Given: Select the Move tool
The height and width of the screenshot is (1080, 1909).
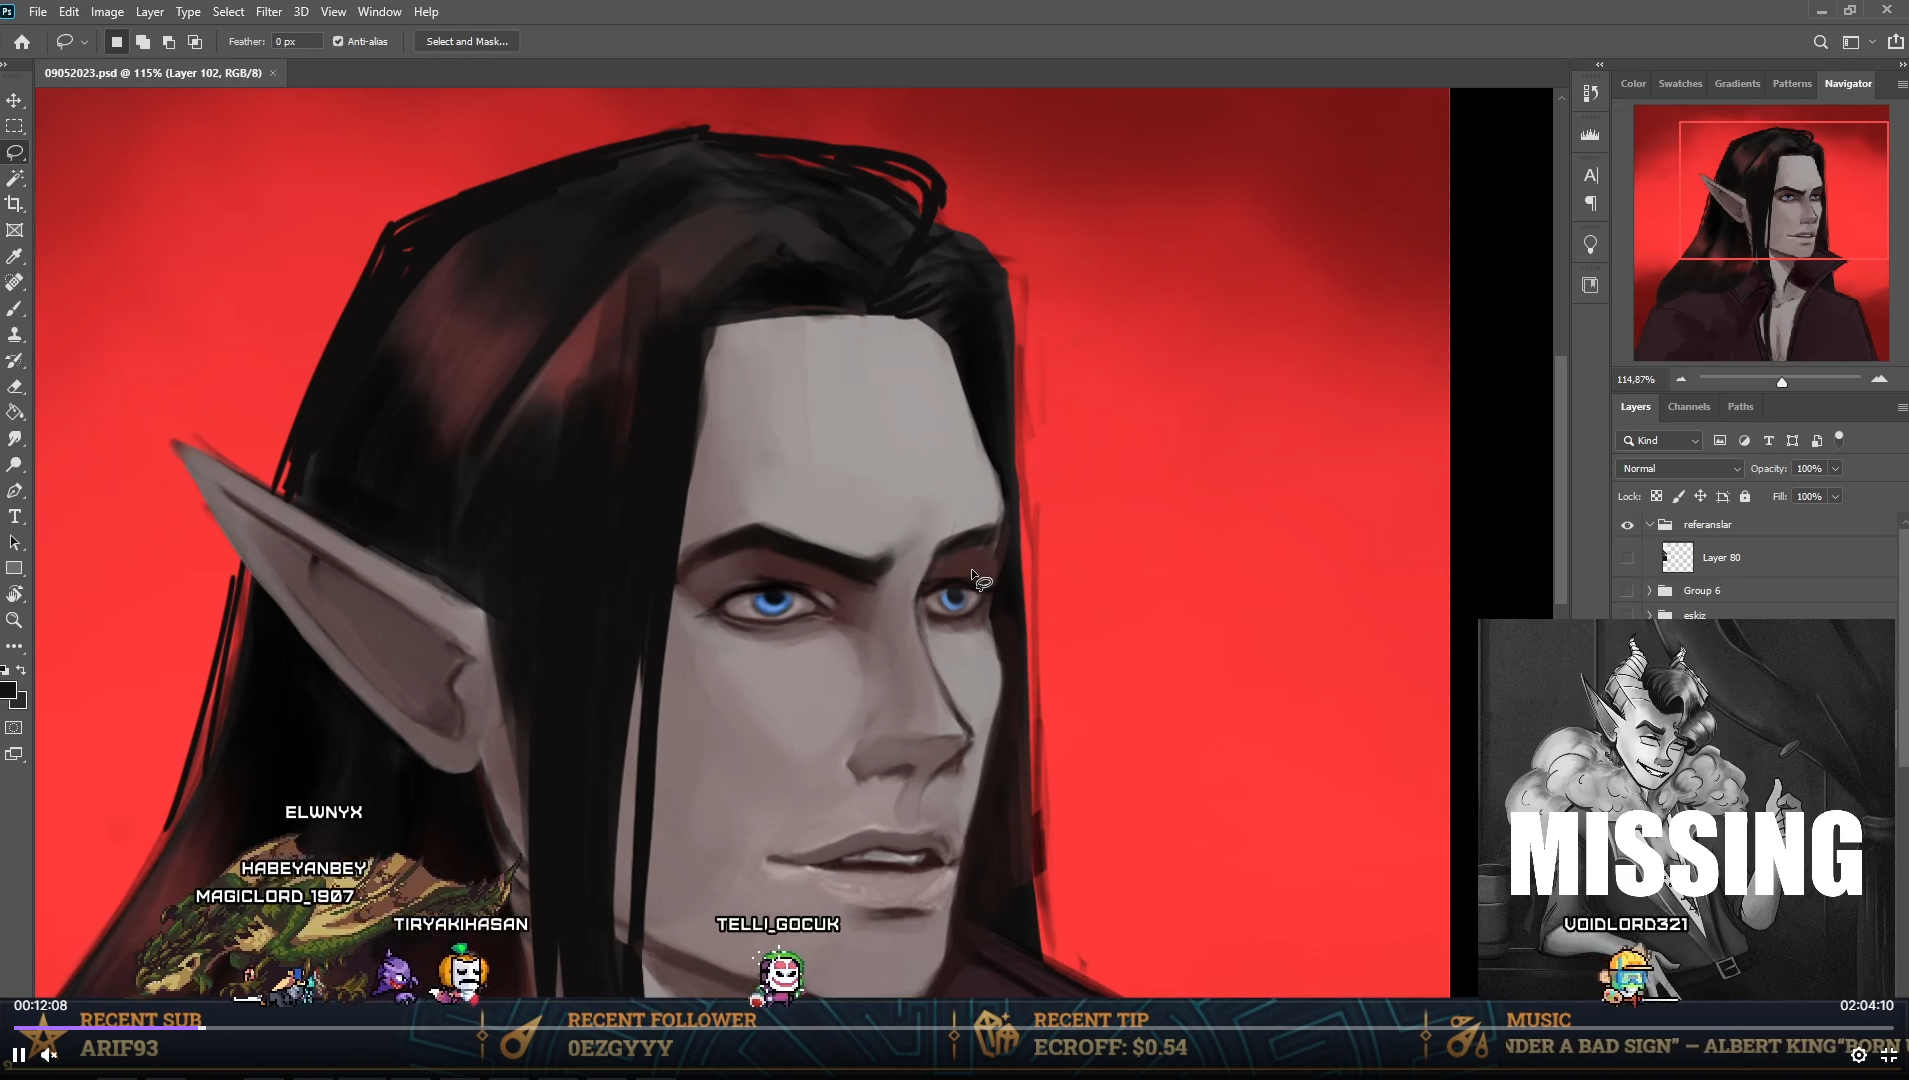Looking at the screenshot, I should click(14, 100).
